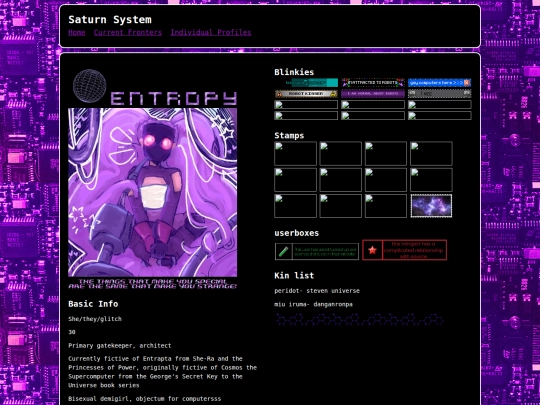Viewport: 540px width, 405px height.
Task: Click 'Primary gatekeeper, architect' line
Action: point(120,345)
